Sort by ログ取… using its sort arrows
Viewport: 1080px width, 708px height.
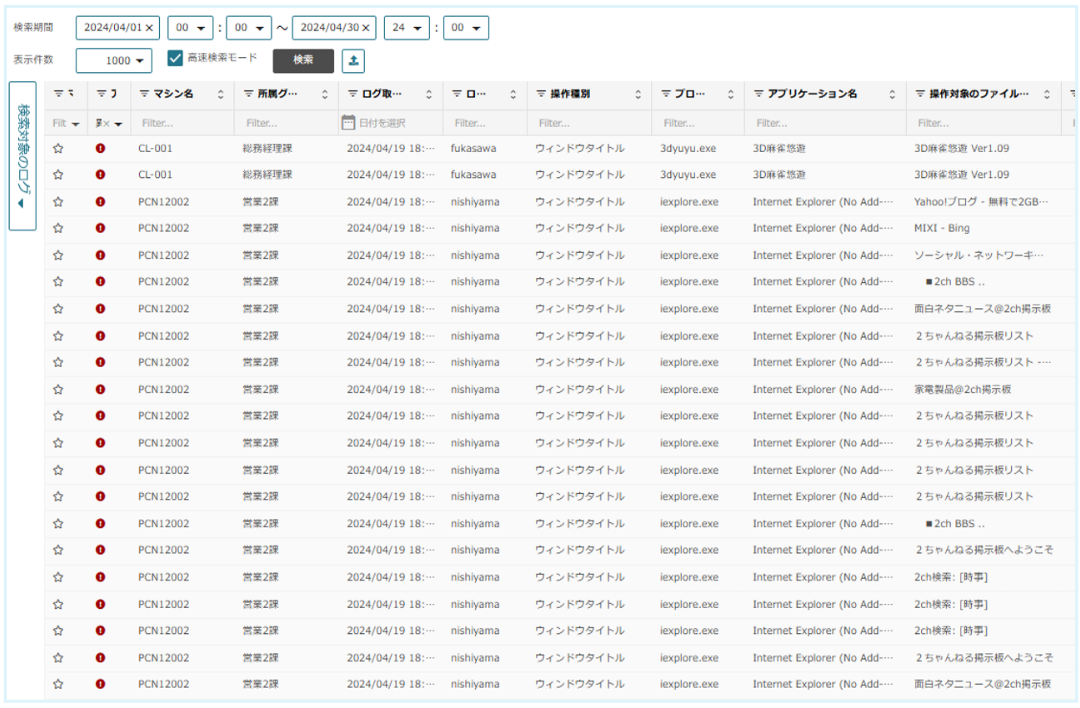(x=428, y=94)
